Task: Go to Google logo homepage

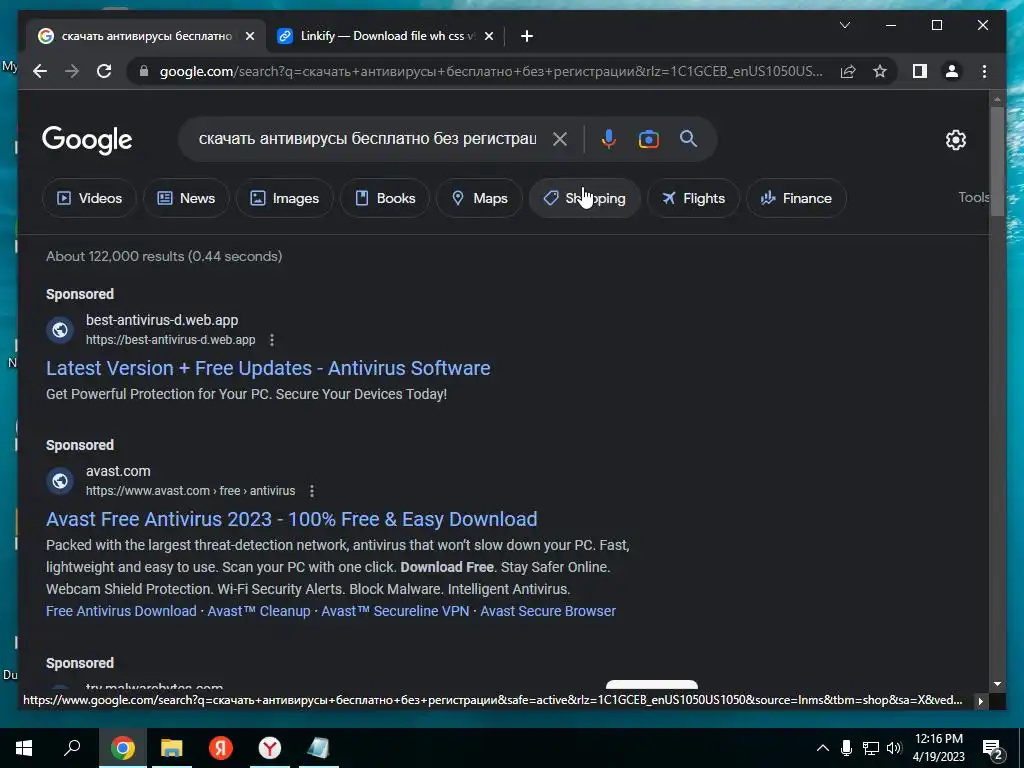Action: pyautogui.click(x=87, y=140)
